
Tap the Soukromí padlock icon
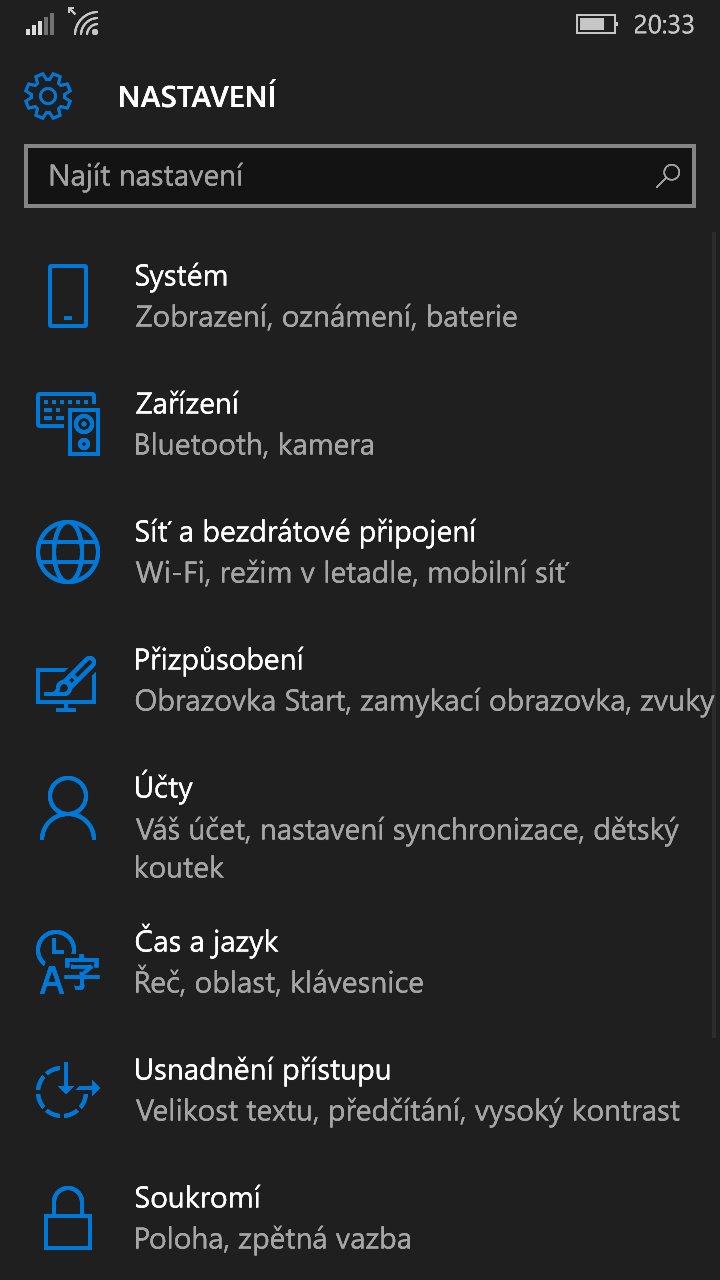[x=68, y=1218]
